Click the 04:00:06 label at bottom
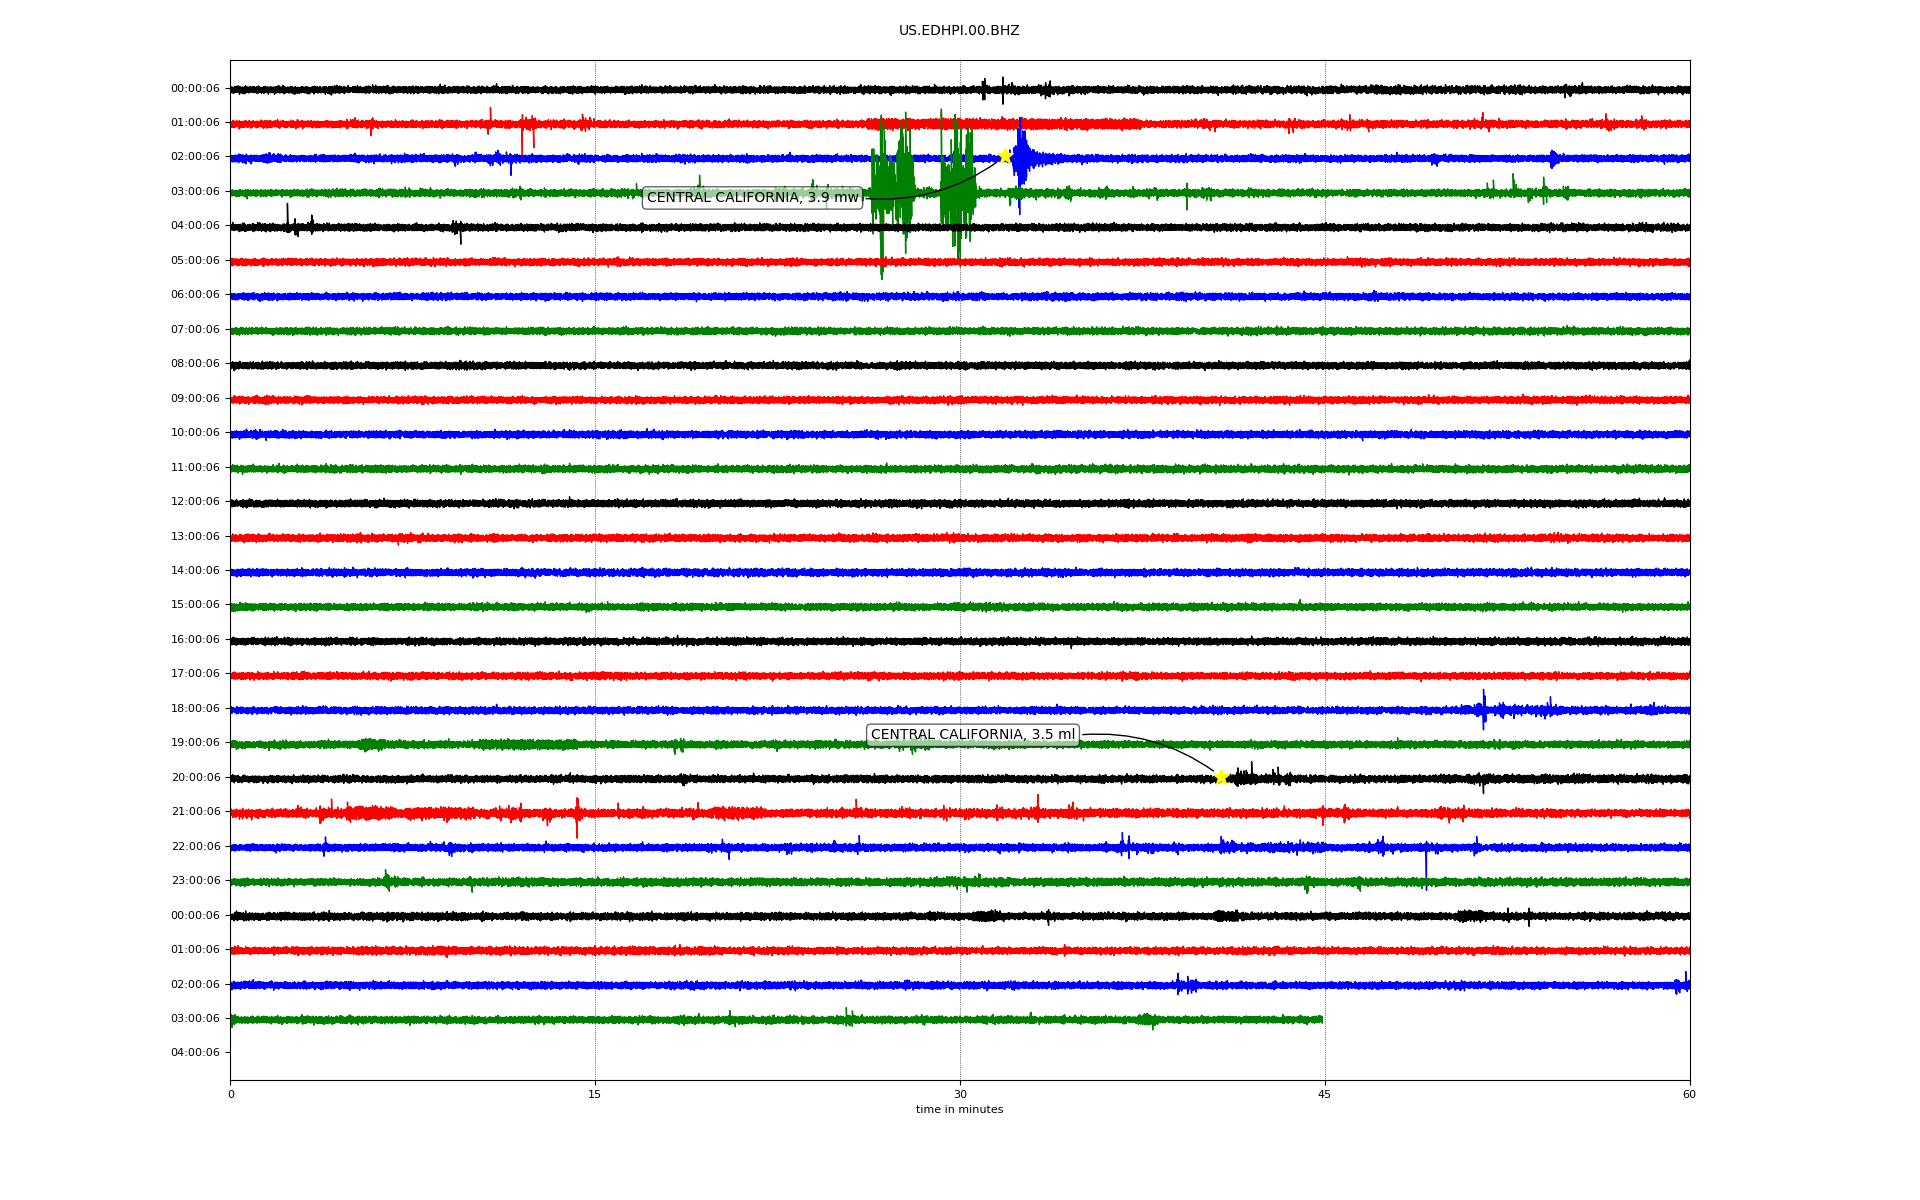Image resolution: width=1920 pixels, height=1200 pixels. (x=195, y=1052)
